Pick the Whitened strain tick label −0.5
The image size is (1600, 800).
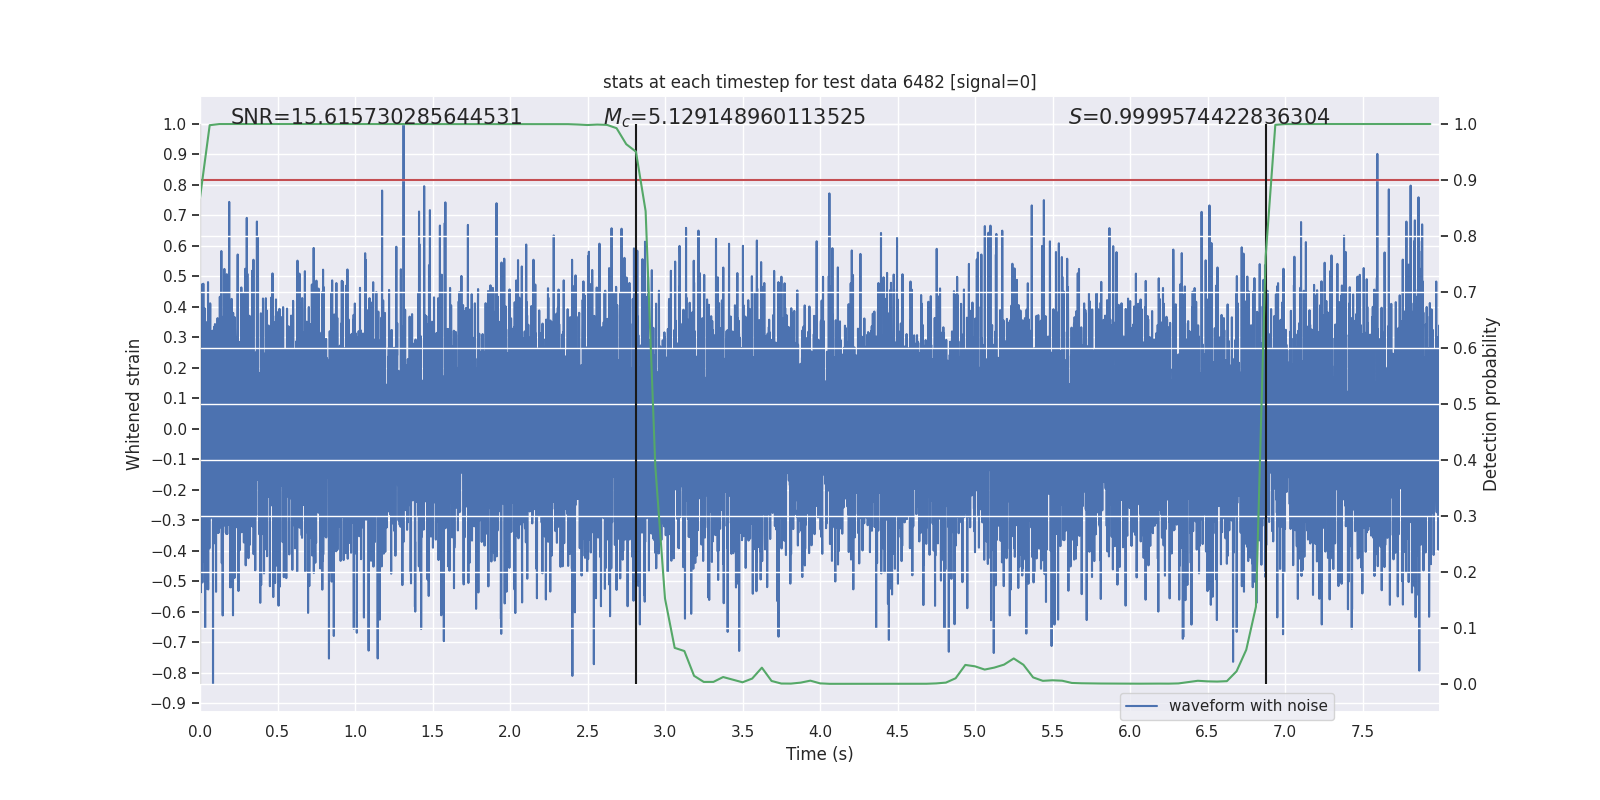[x=169, y=581]
